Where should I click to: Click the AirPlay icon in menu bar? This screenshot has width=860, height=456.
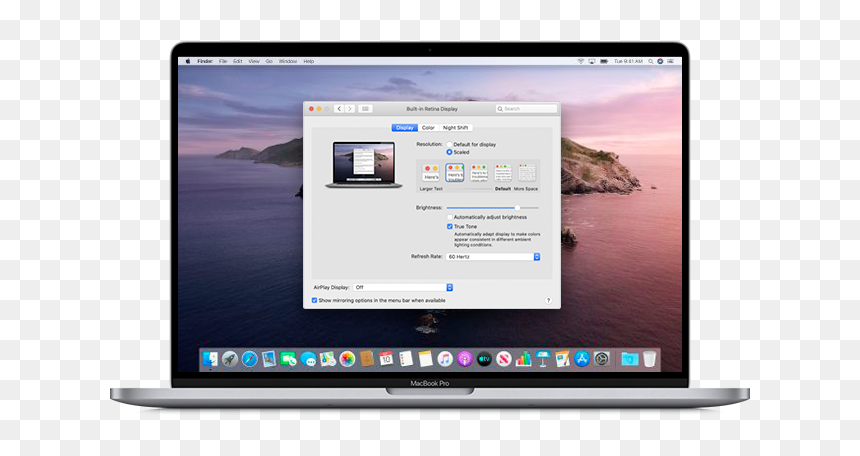click(x=592, y=61)
